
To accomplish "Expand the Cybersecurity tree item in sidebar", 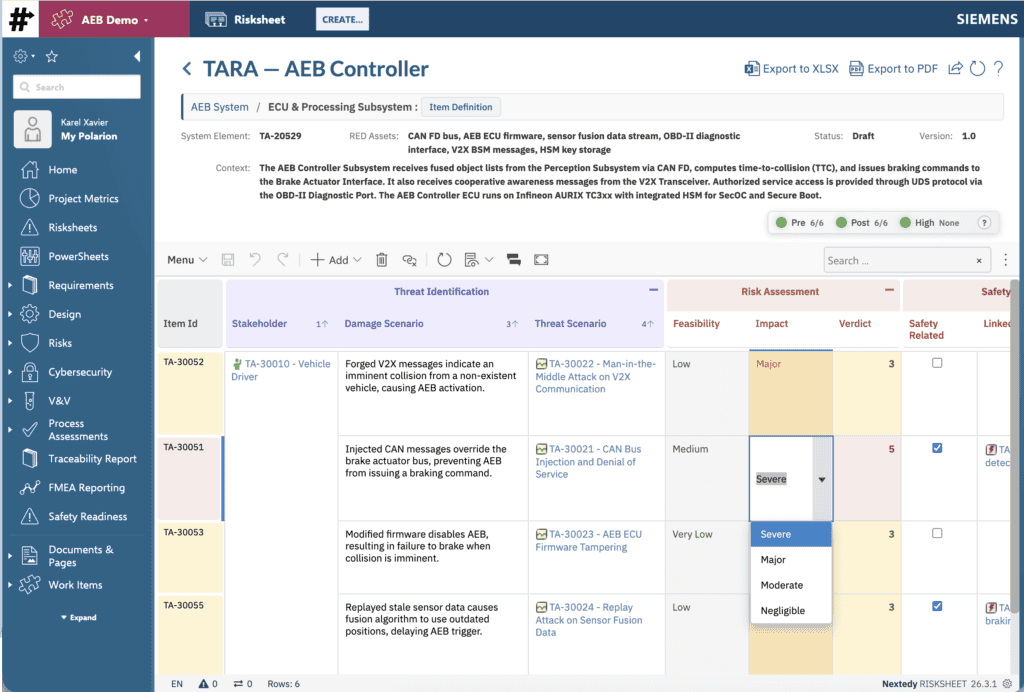I will [x=10, y=372].
